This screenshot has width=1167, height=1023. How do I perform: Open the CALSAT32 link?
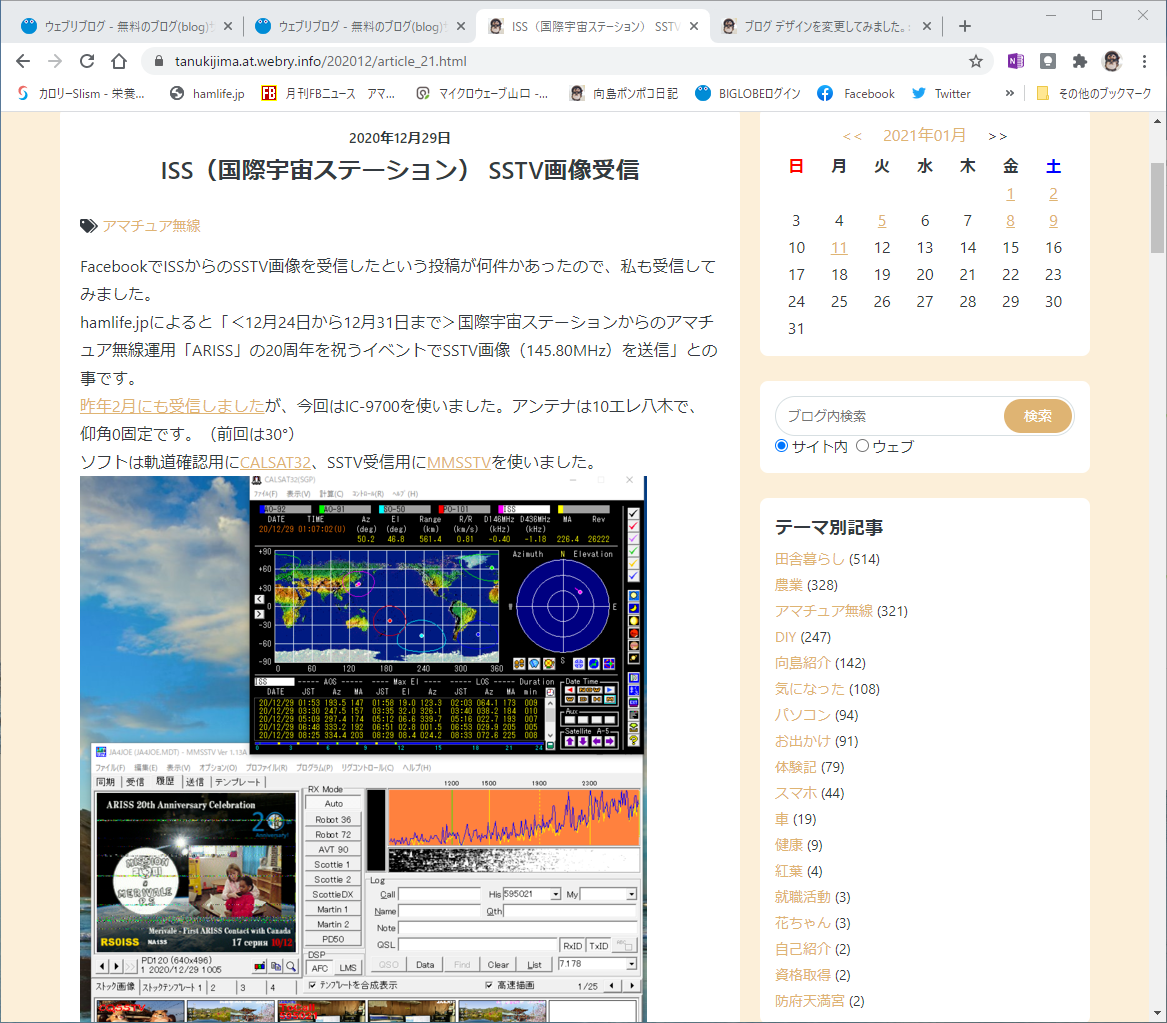pos(275,462)
